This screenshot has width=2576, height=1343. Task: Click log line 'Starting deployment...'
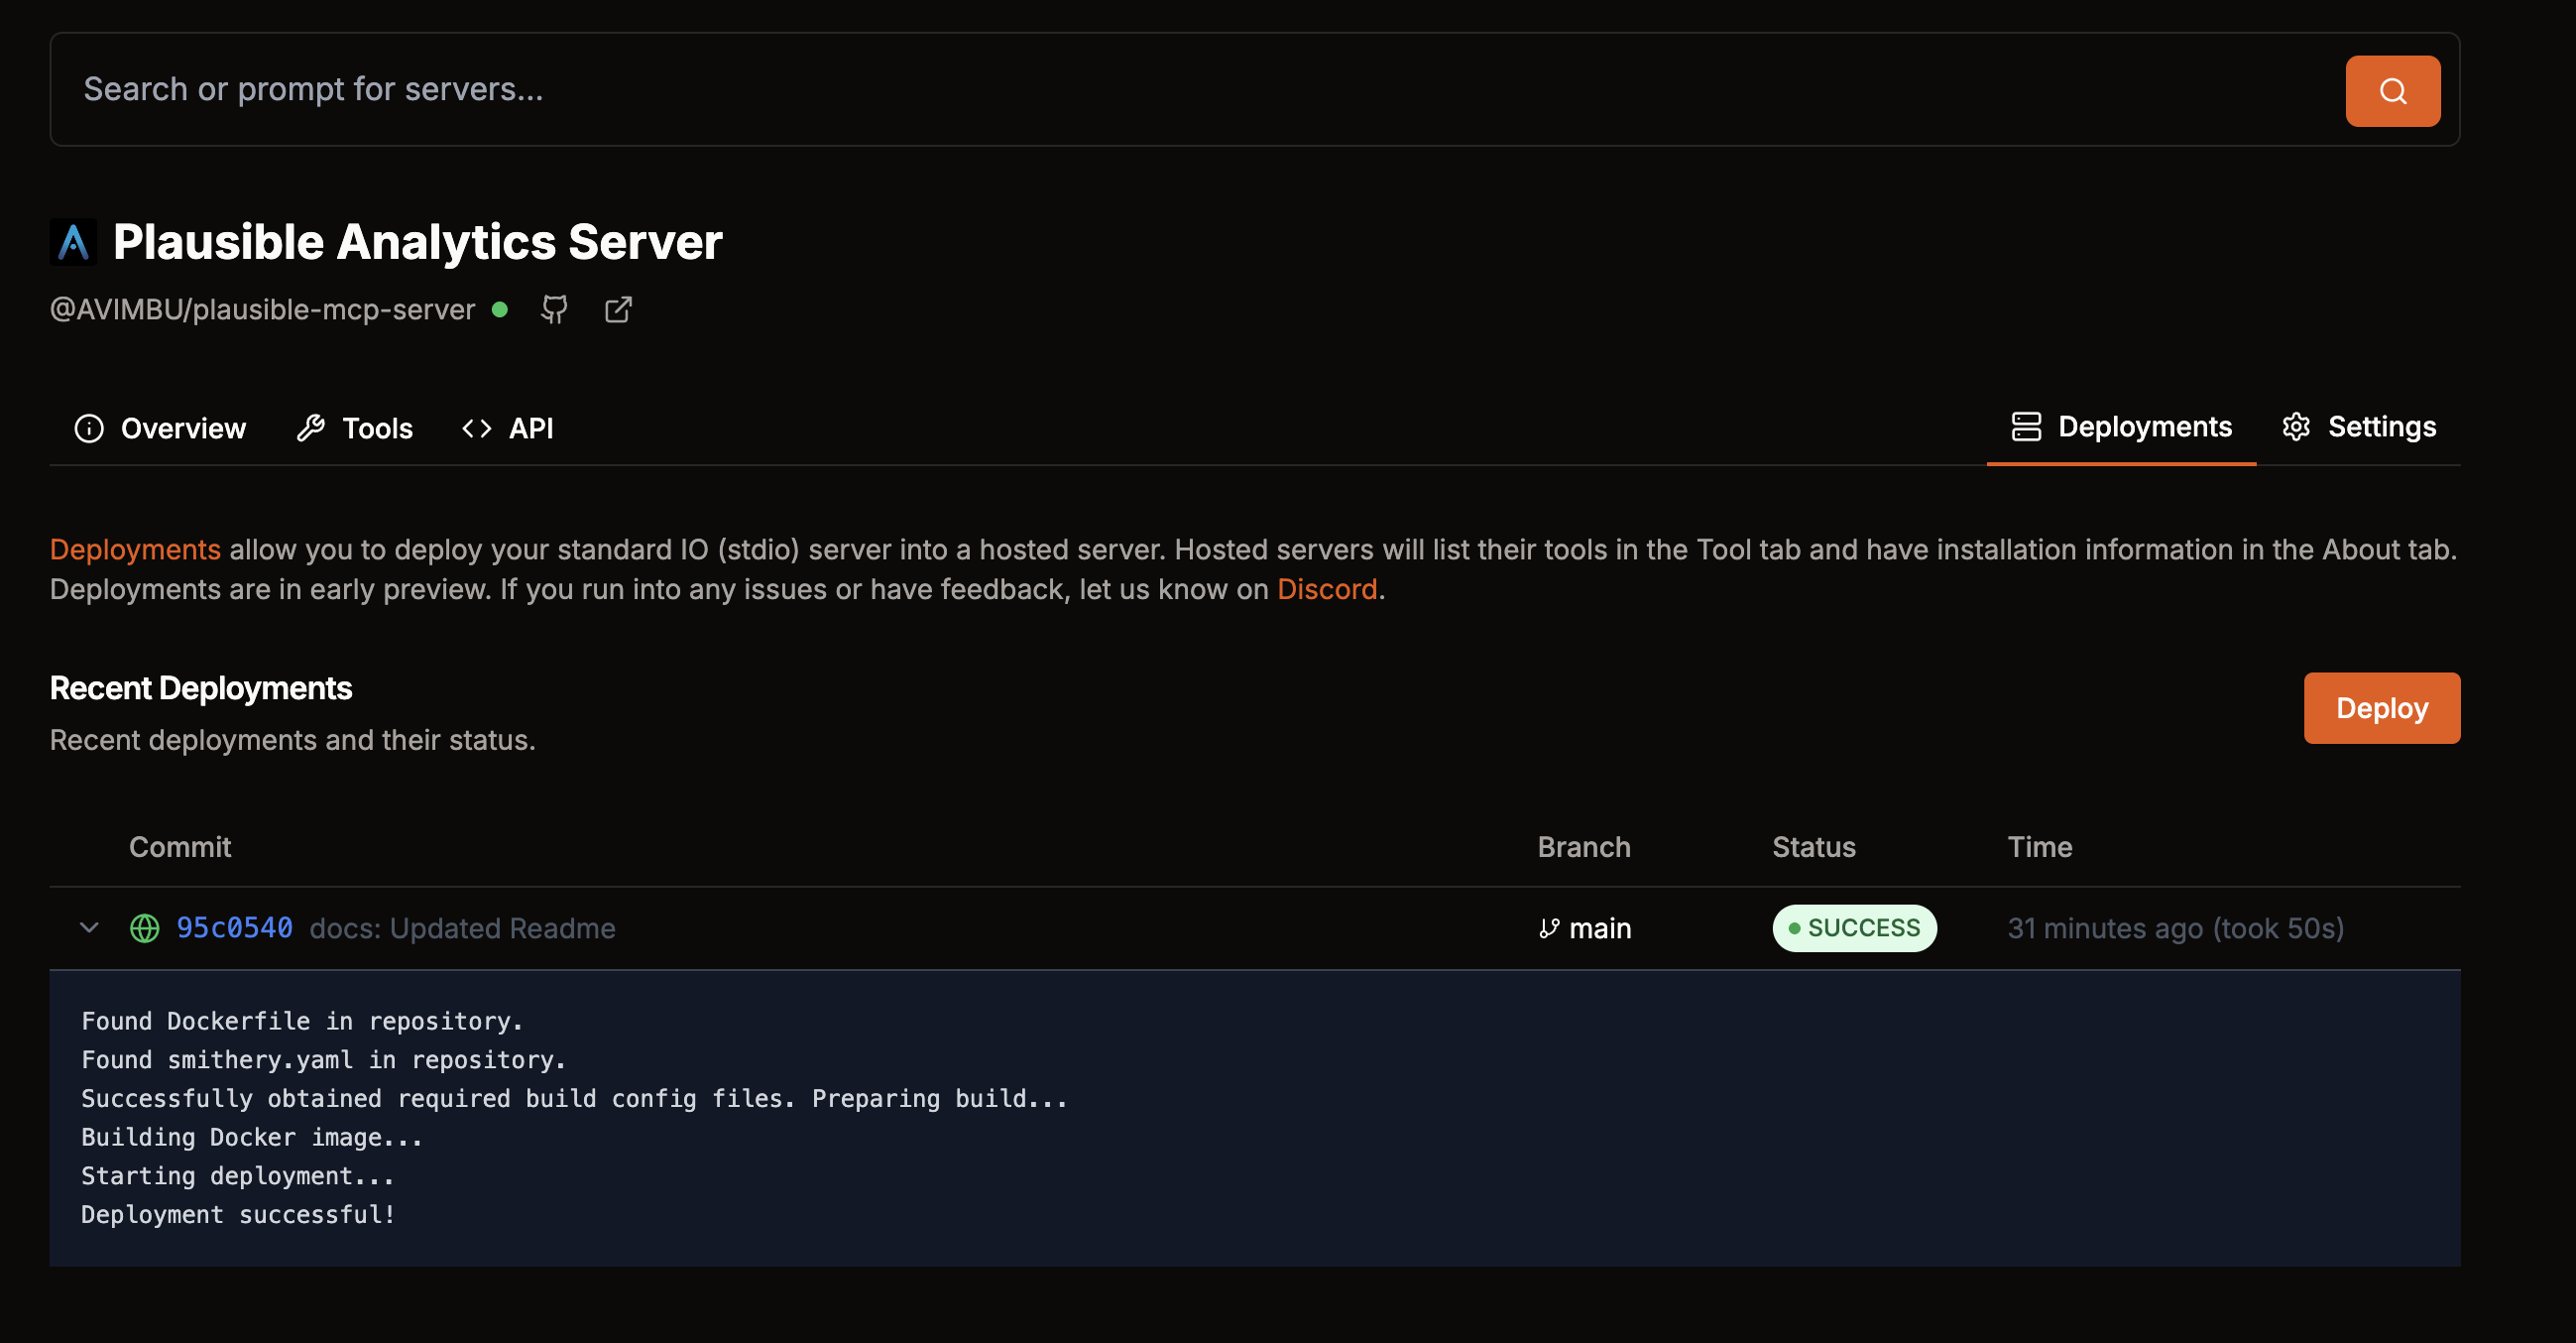pyautogui.click(x=238, y=1177)
